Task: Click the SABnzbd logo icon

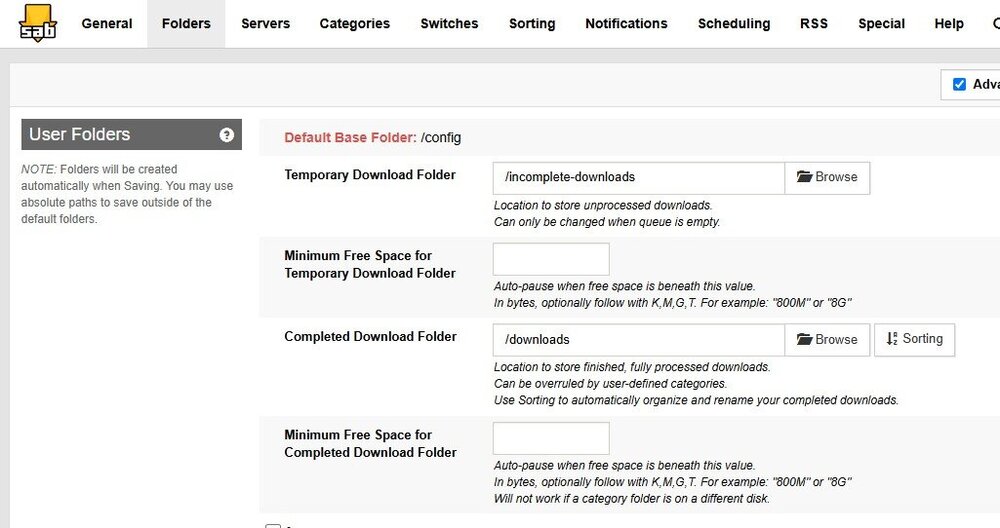Action: [38, 23]
